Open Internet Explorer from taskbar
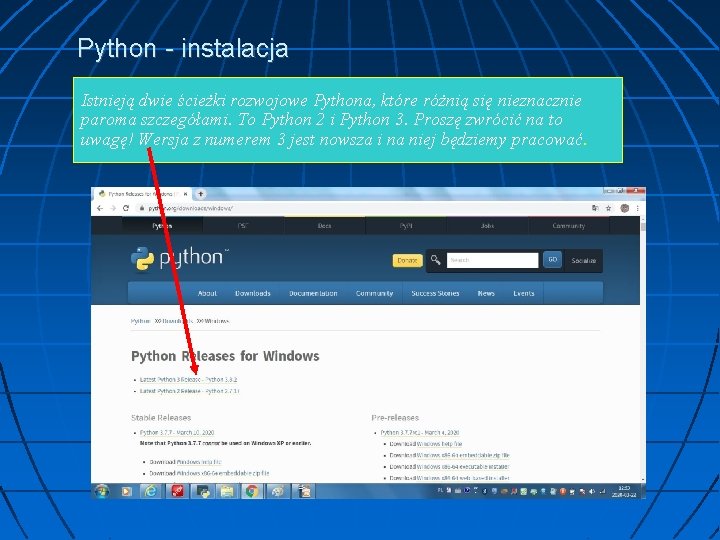The height and width of the screenshot is (540, 720). [151, 491]
